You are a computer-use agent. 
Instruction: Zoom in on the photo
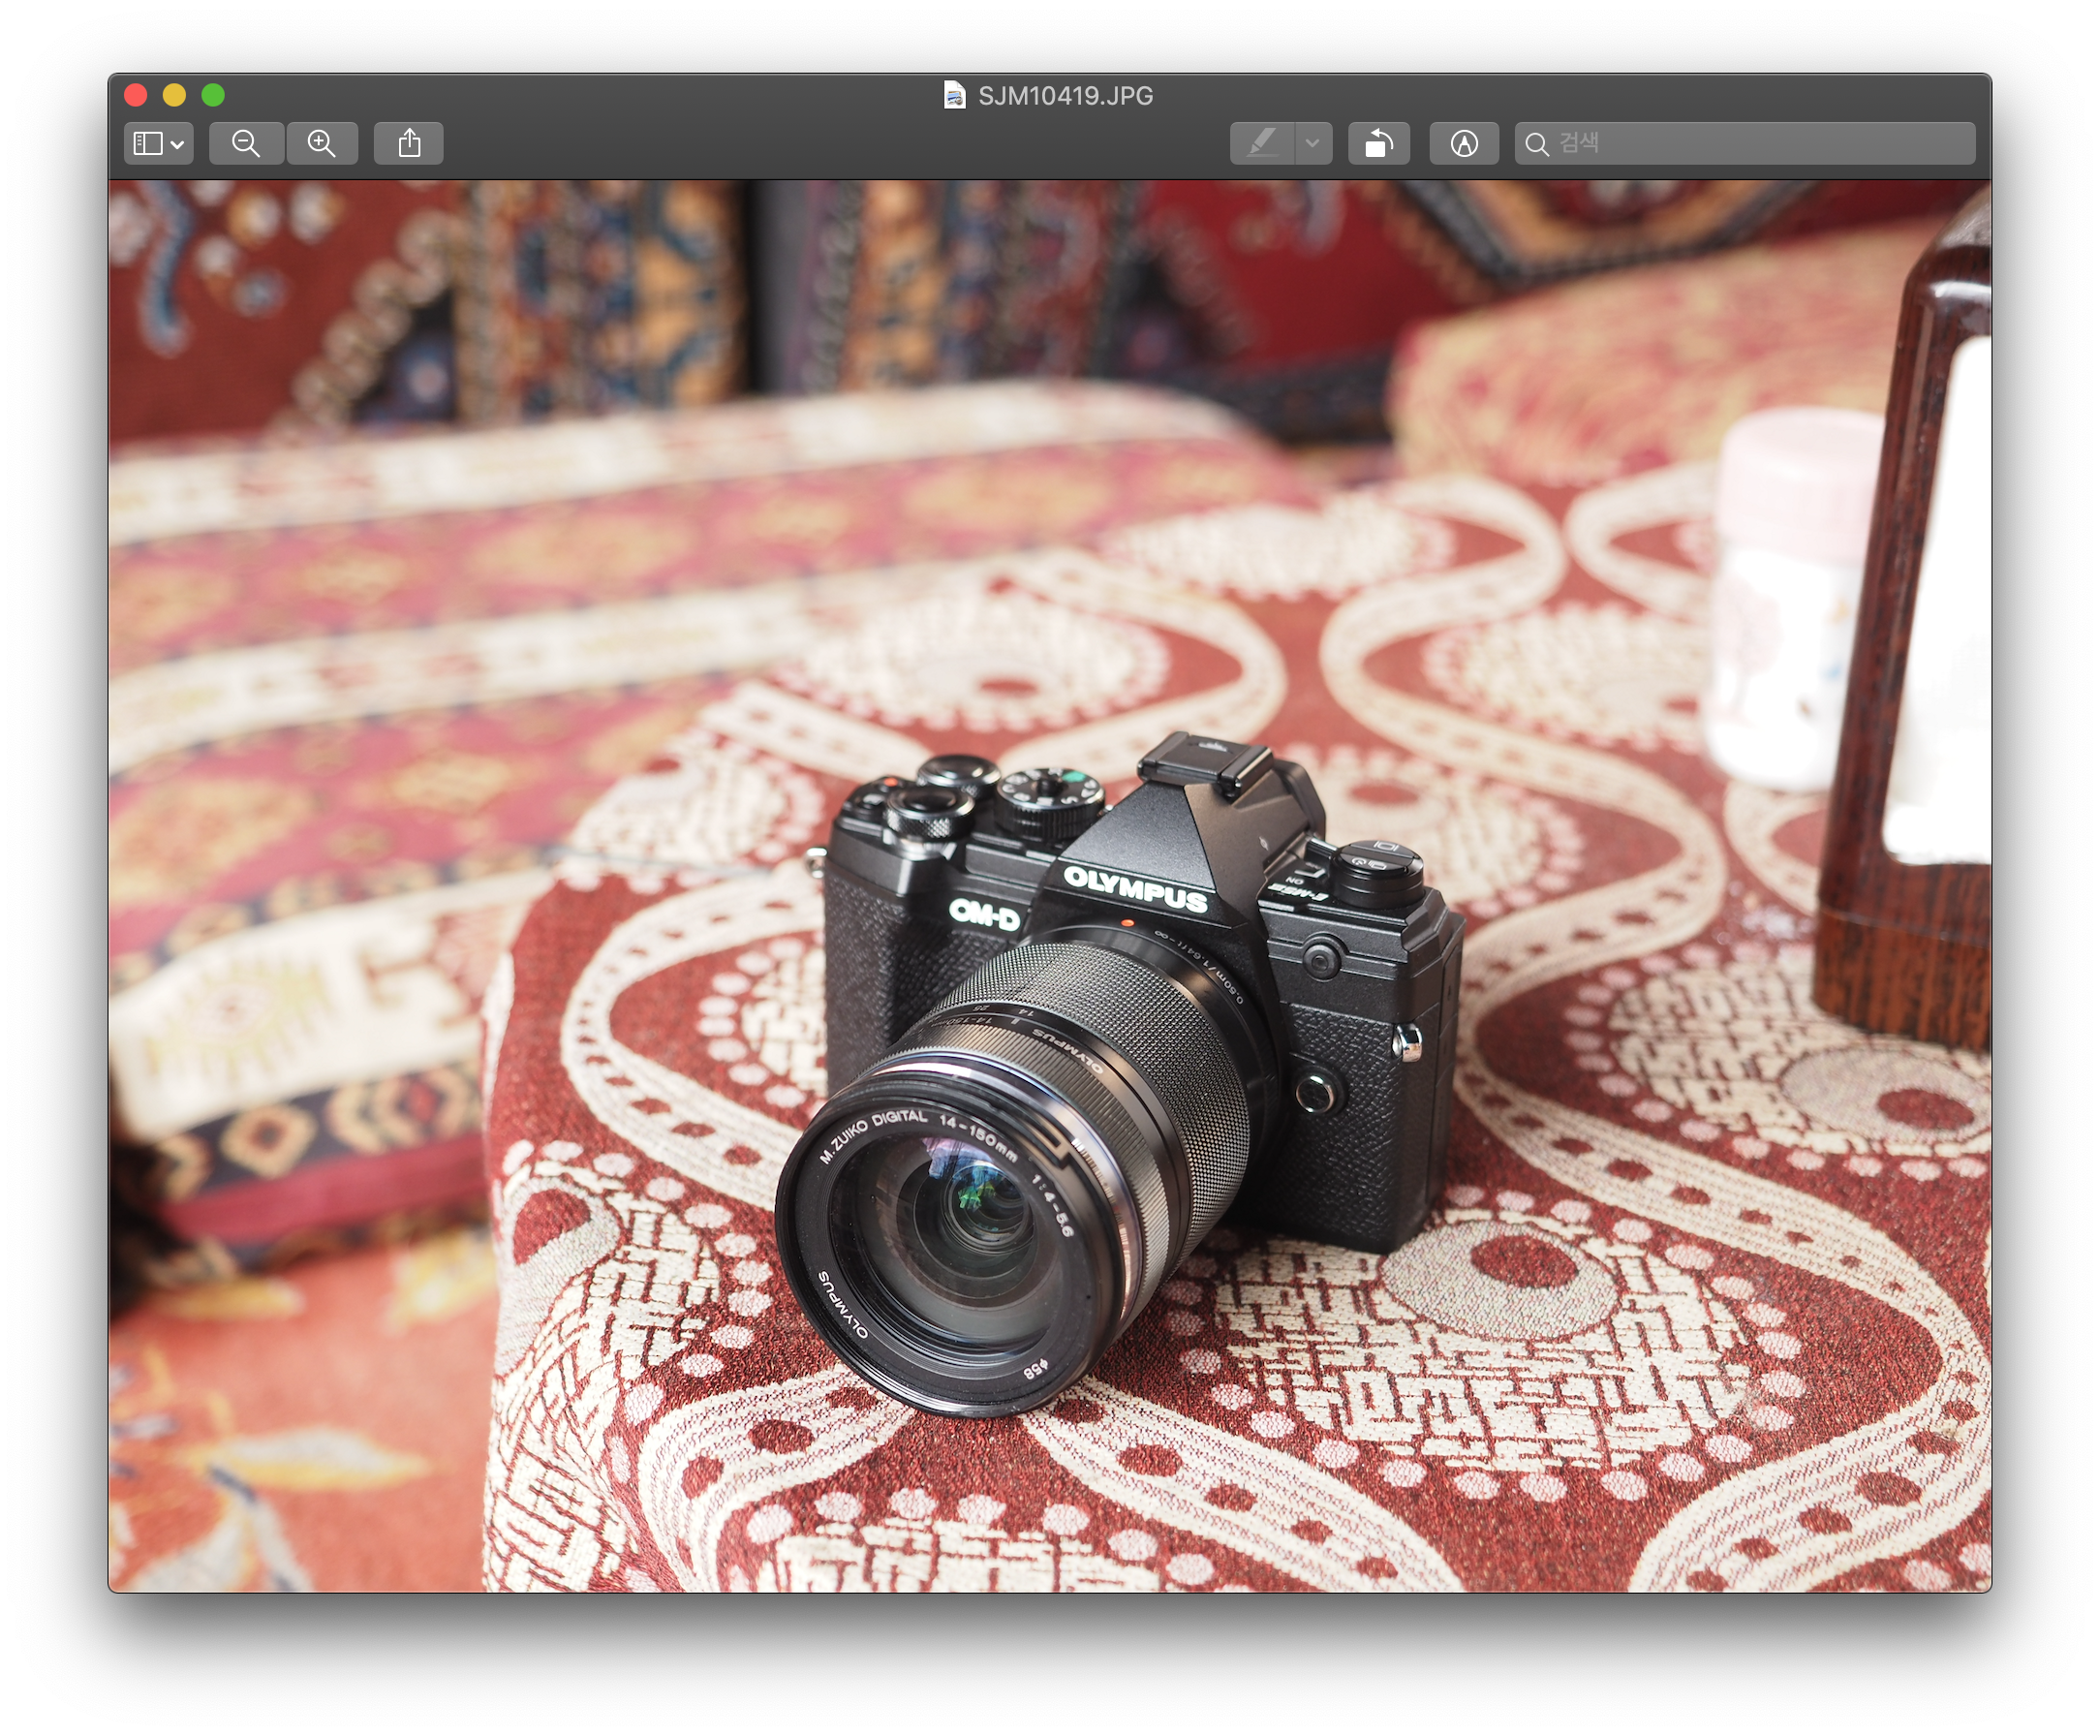coord(322,144)
